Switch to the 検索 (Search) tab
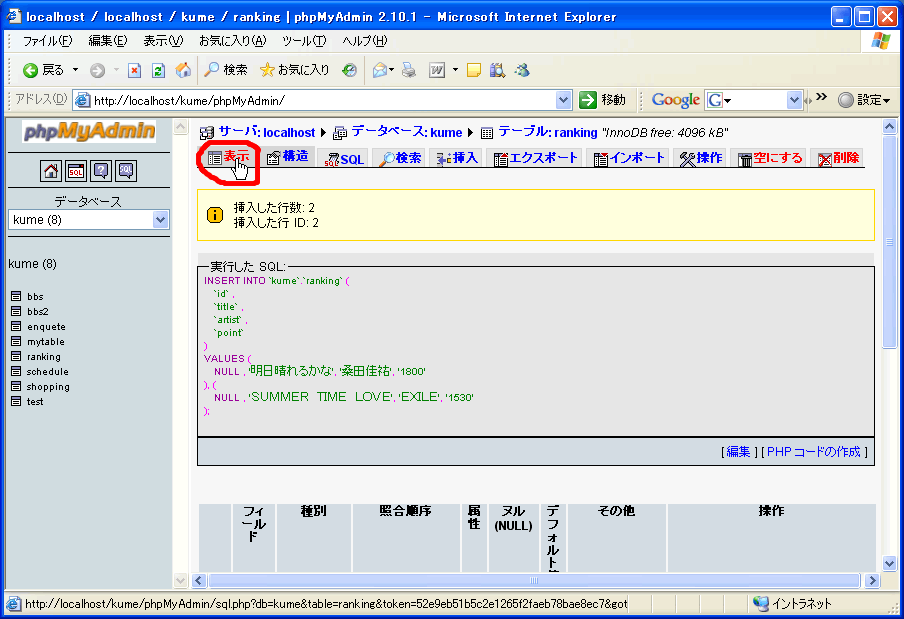 pyautogui.click(x=400, y=158)
